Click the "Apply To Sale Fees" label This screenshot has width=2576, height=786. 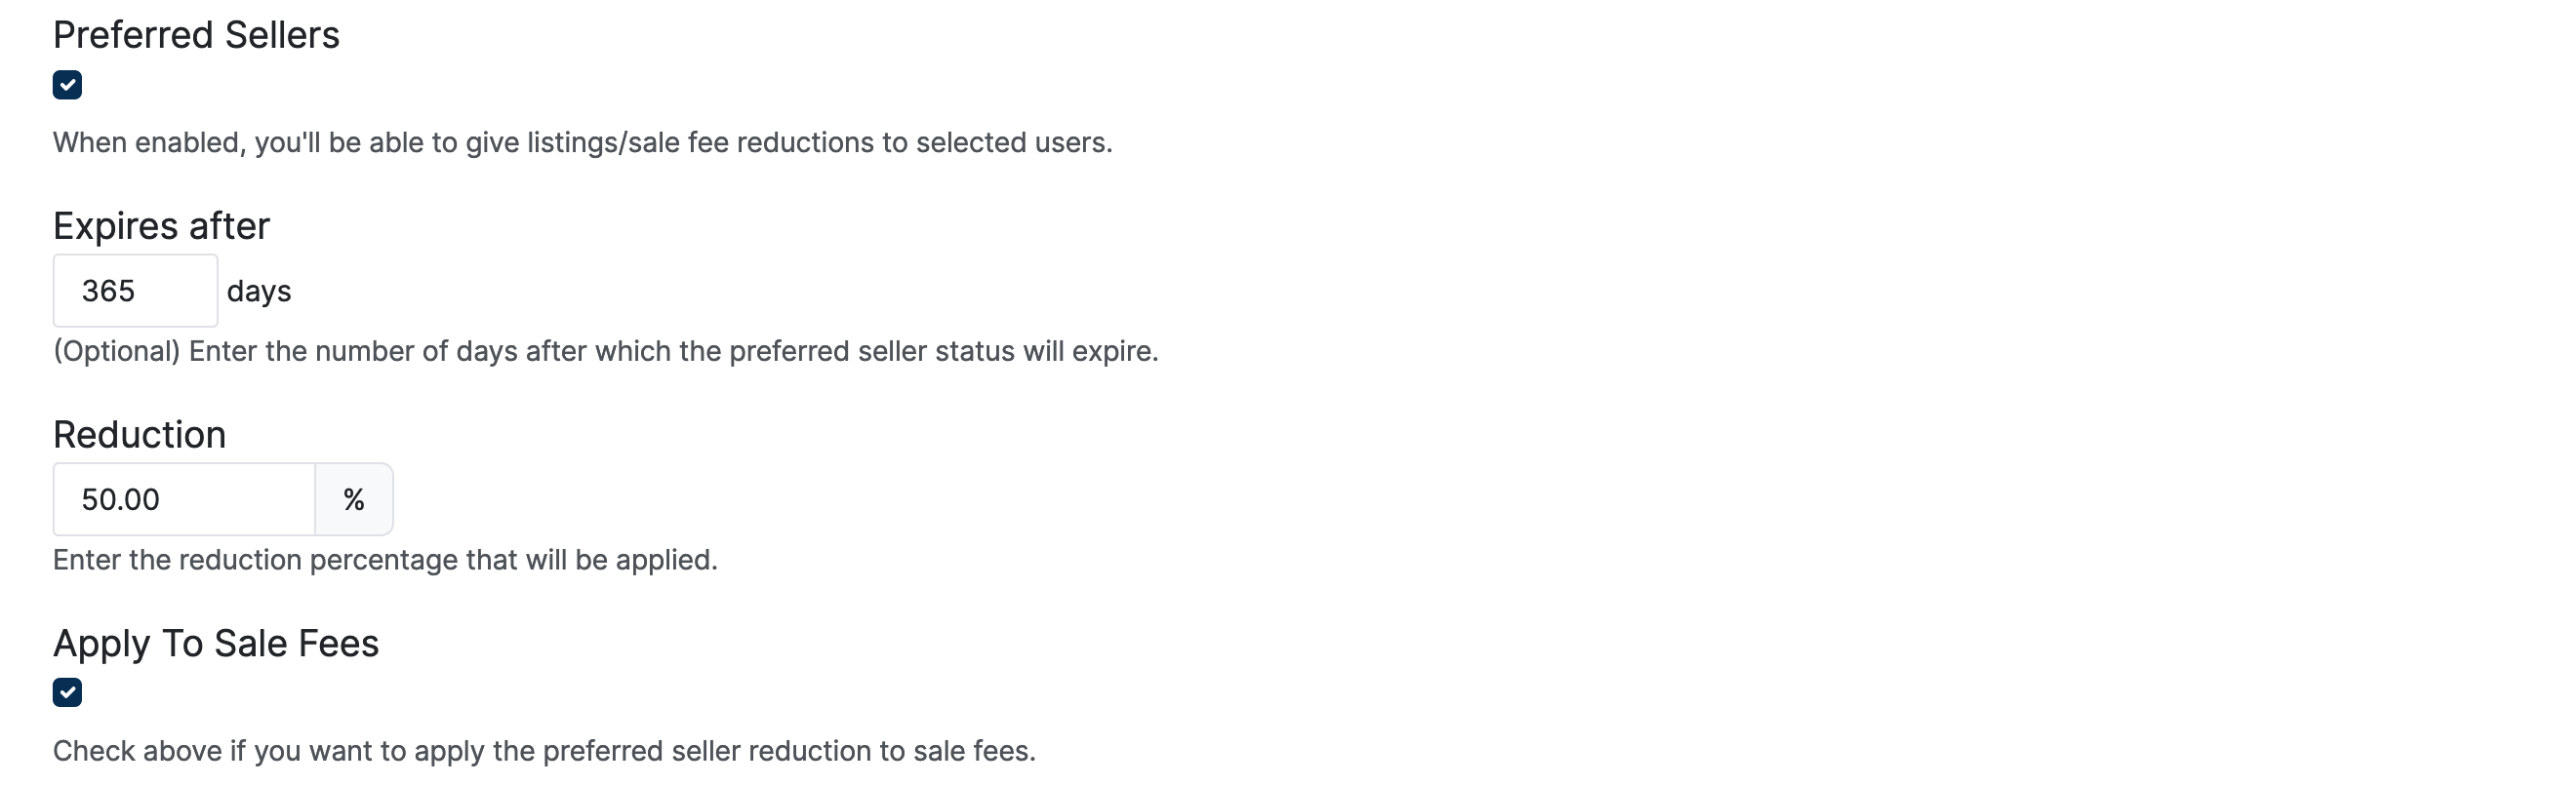tap(216, 643)
